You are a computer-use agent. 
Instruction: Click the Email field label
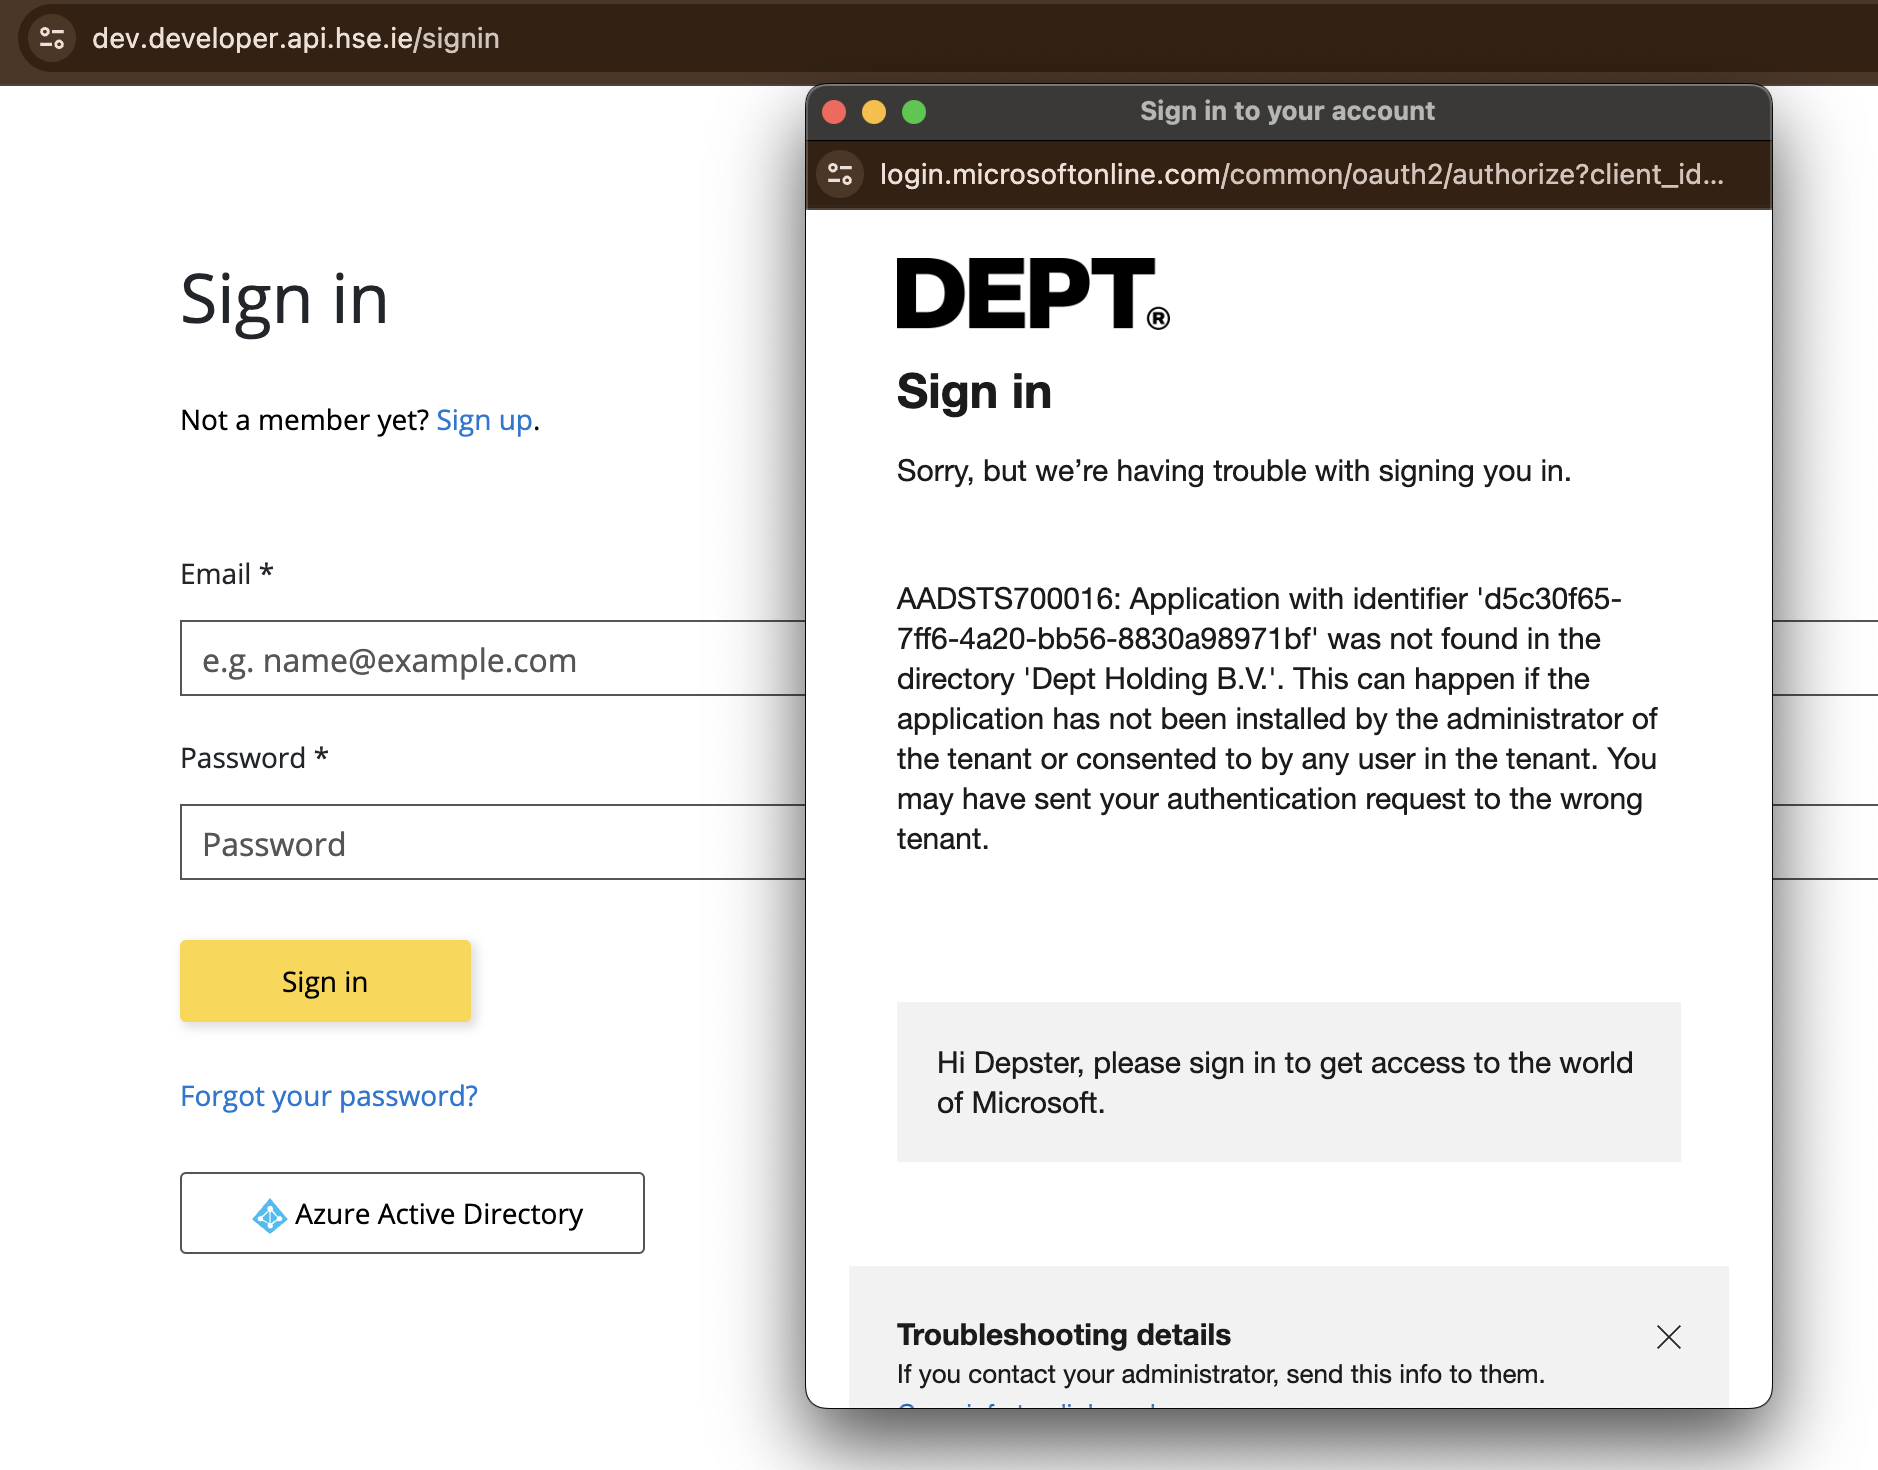(227, 574)
